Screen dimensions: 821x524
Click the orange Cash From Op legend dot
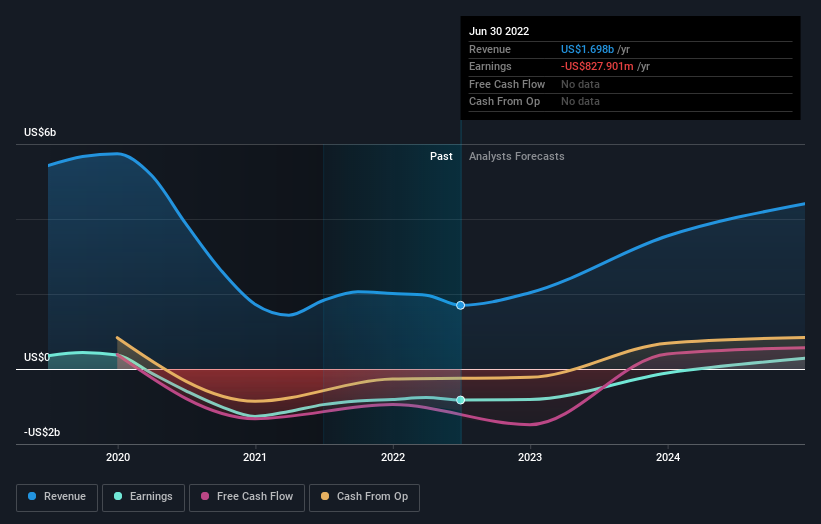325,496
